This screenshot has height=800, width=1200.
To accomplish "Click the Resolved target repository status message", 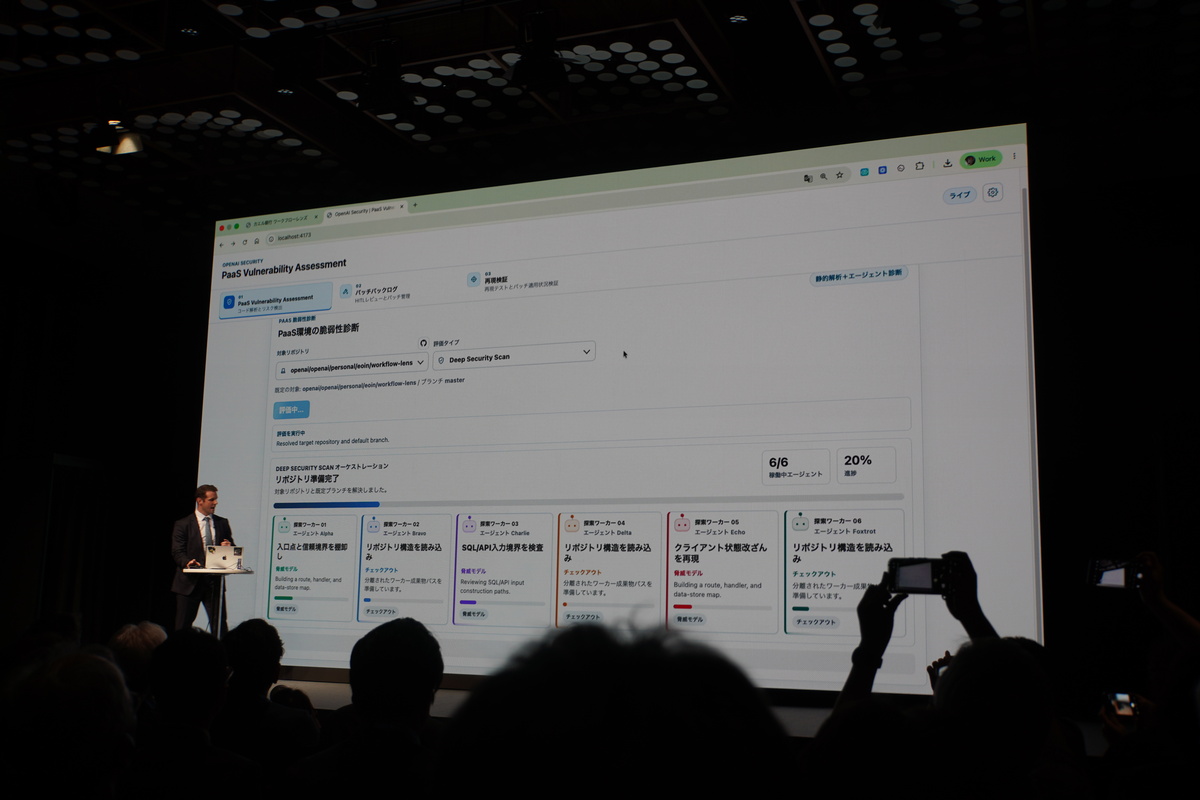I will click(332, 440).
